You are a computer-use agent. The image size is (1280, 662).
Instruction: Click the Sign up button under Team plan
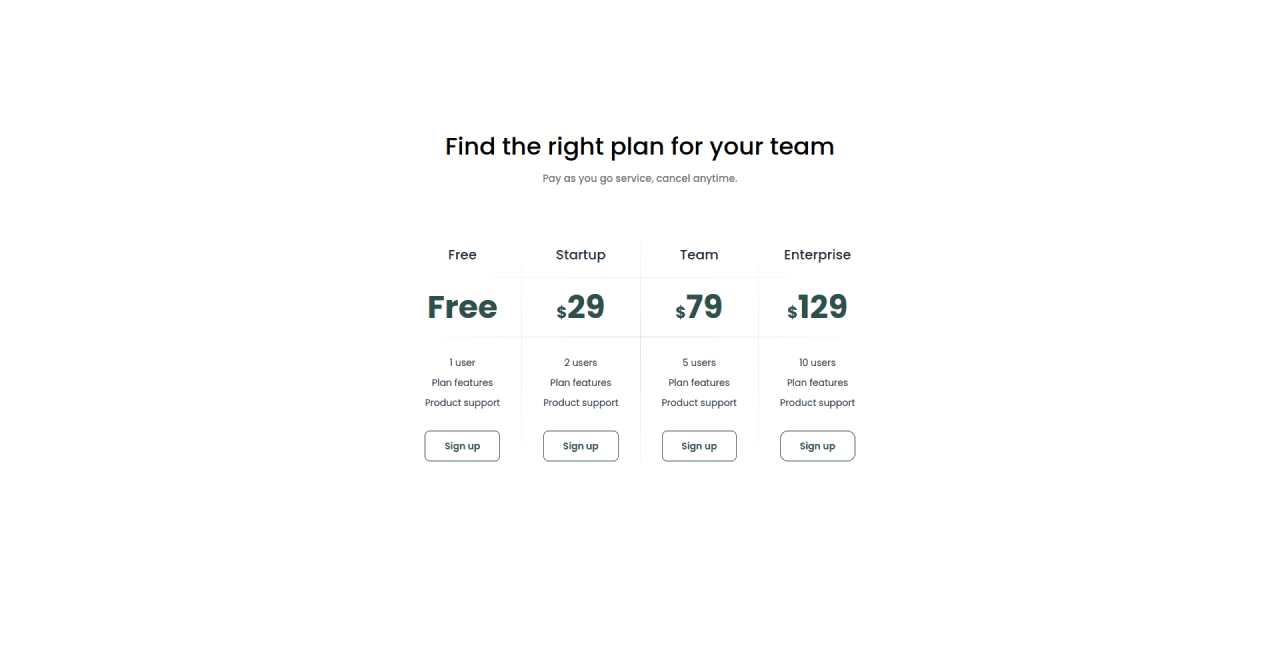(x=699, y=446)
